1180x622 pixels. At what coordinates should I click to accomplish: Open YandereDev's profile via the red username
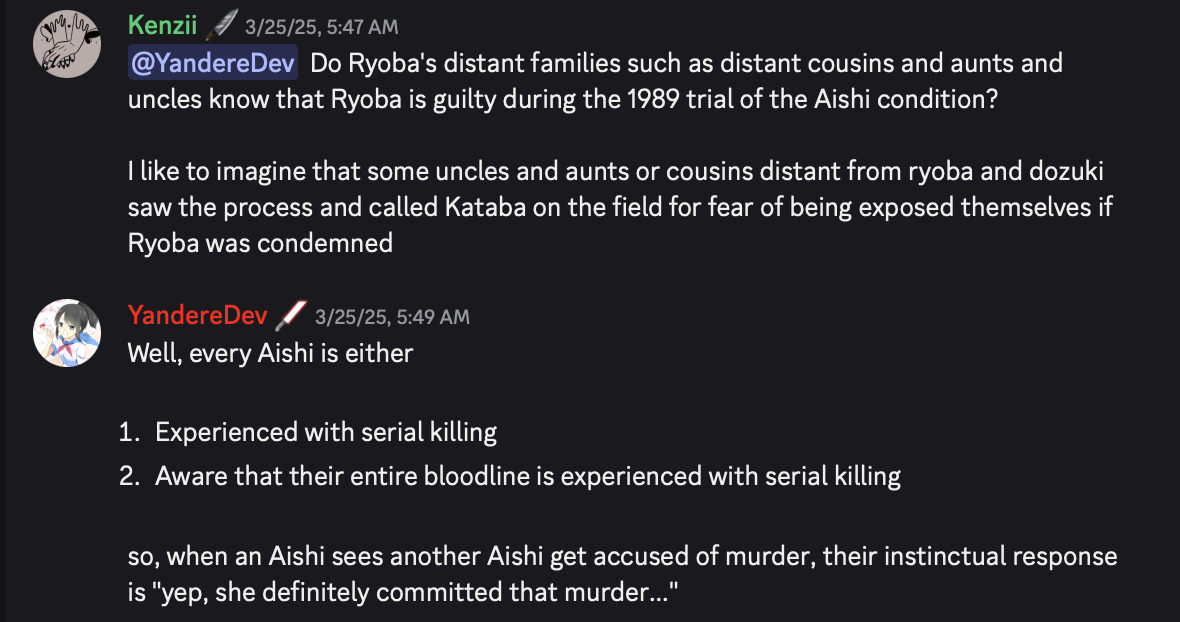click(197, 316)
